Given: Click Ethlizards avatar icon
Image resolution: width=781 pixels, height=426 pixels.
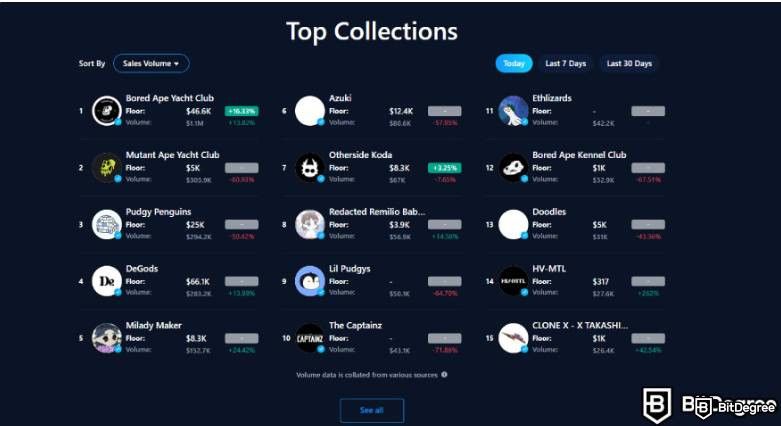Looking at the screenshot, I should point(513,111).
